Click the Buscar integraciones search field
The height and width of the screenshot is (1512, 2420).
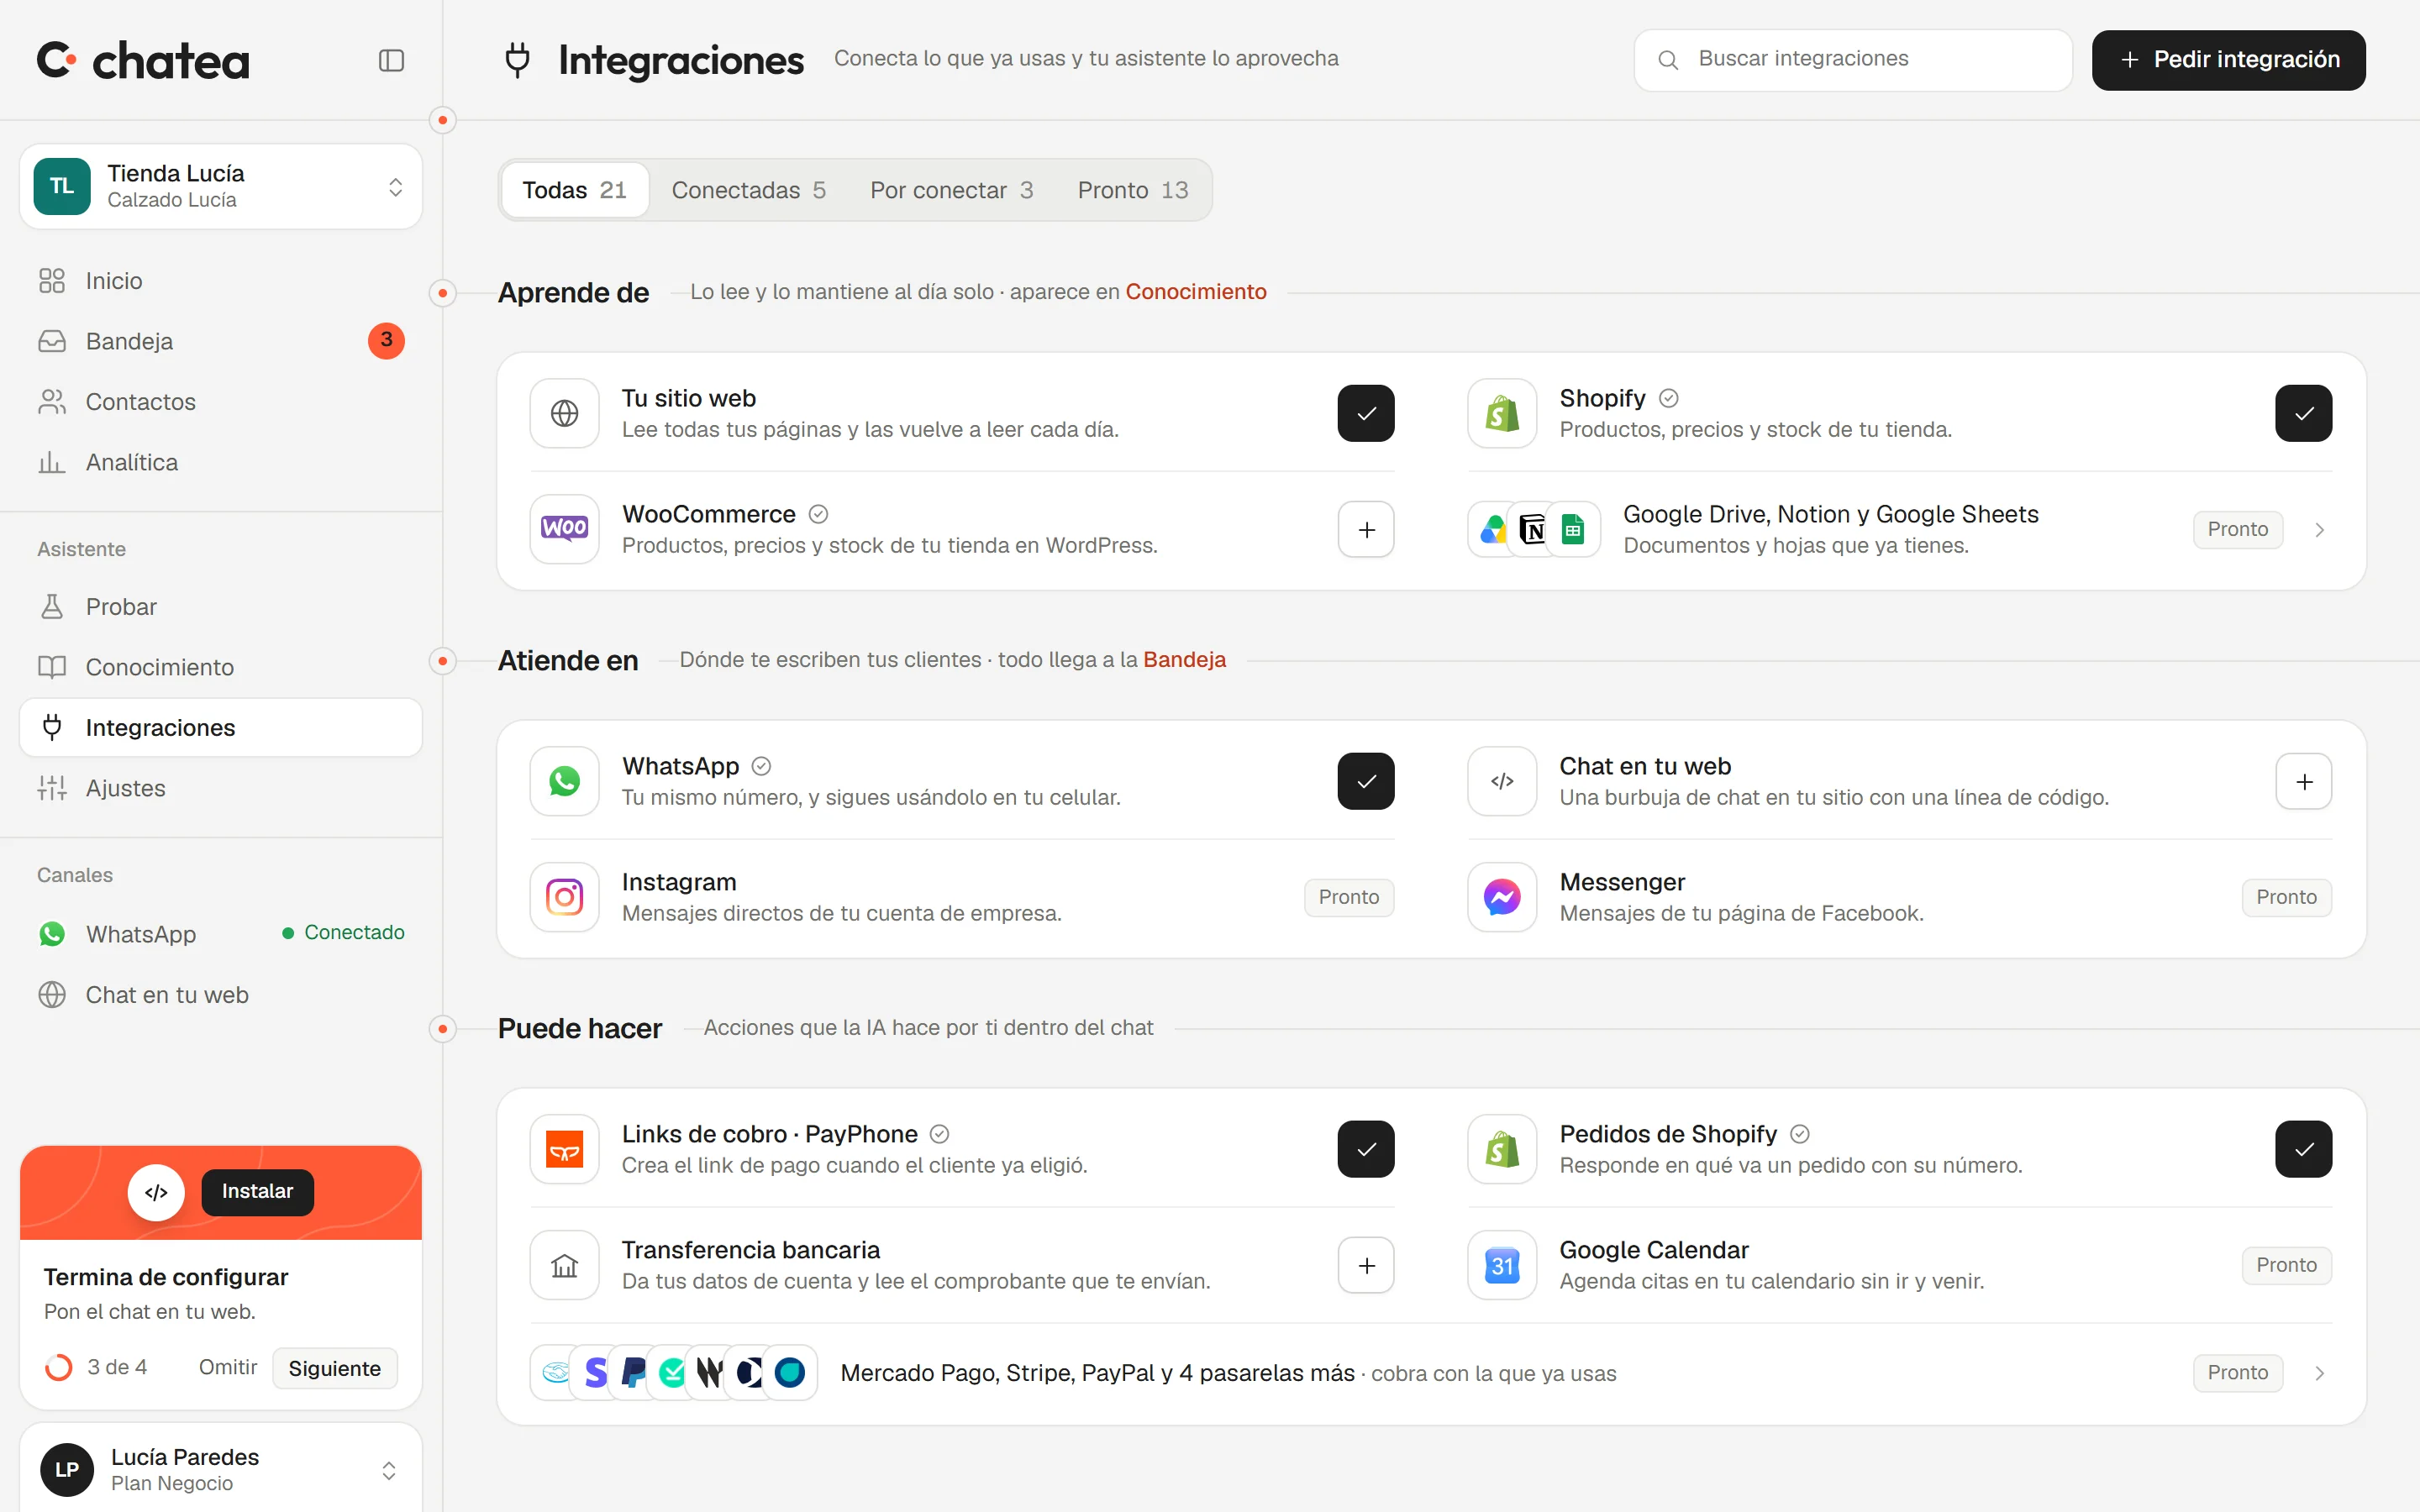[1852, 60]
